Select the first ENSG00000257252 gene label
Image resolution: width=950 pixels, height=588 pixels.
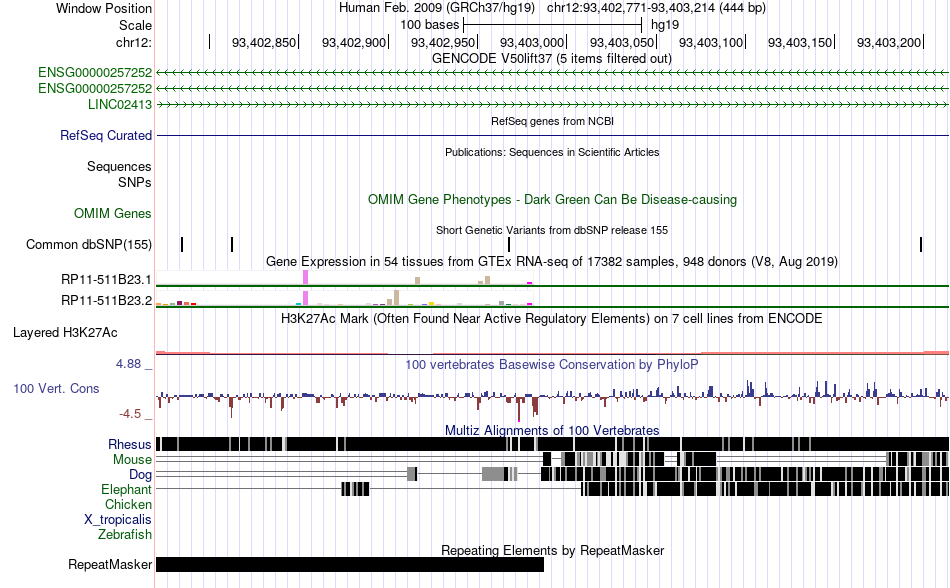[95, 73]
